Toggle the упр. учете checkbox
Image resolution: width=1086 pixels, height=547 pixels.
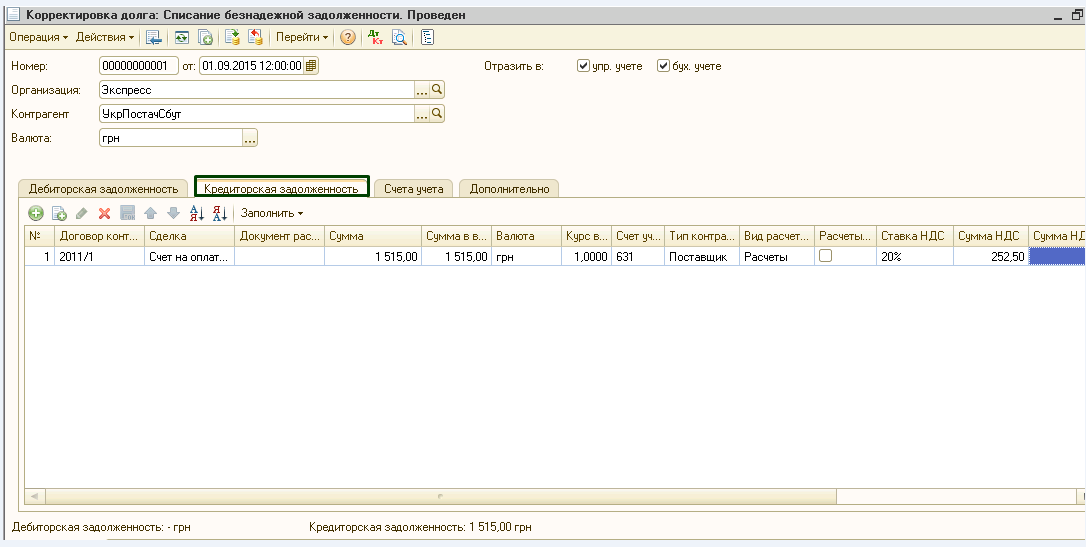point(583,66)
